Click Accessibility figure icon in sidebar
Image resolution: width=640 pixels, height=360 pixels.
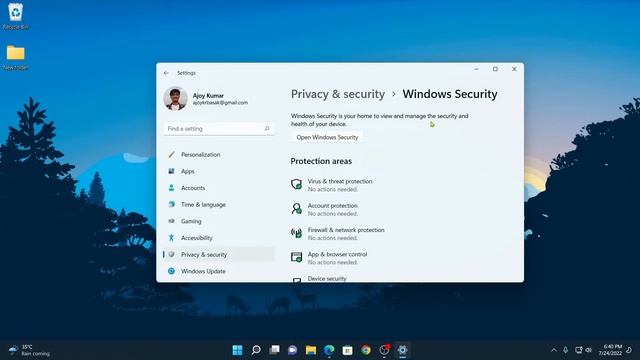click(x=171, y=238)
